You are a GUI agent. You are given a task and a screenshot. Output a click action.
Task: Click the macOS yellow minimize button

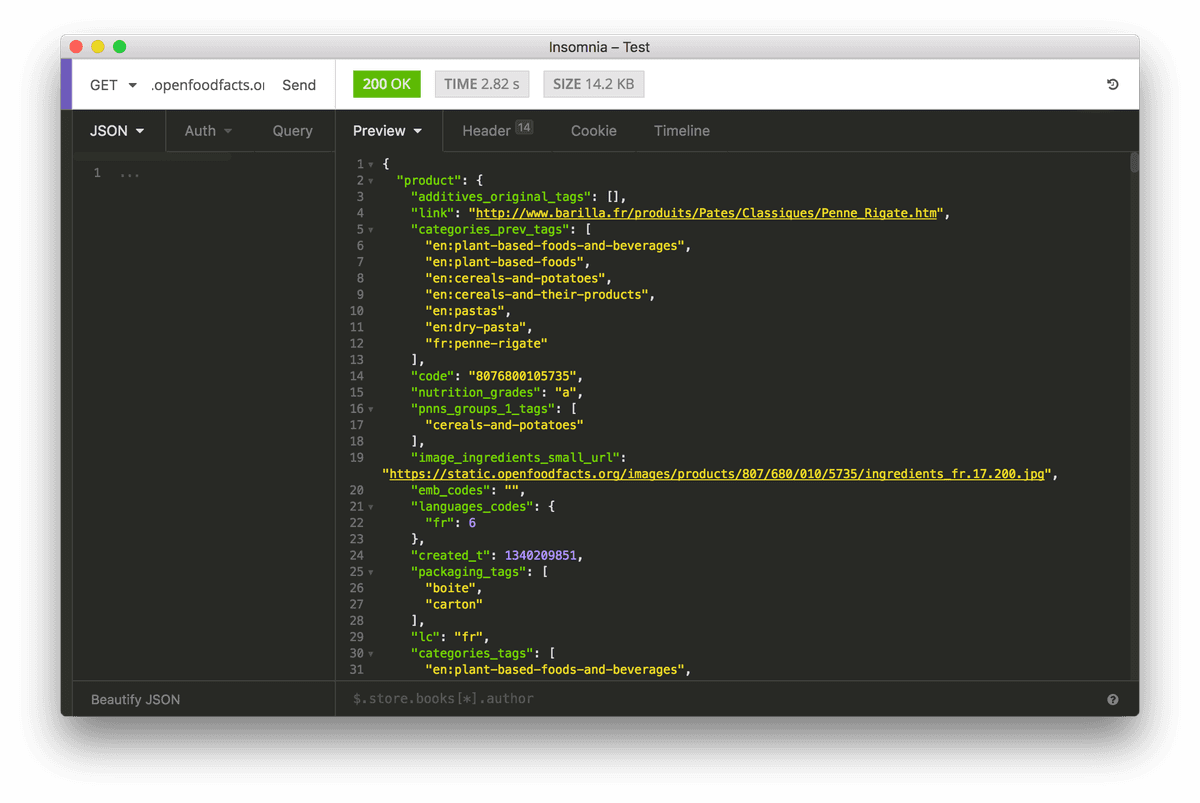pyautogui.click(x=98, y=47)
